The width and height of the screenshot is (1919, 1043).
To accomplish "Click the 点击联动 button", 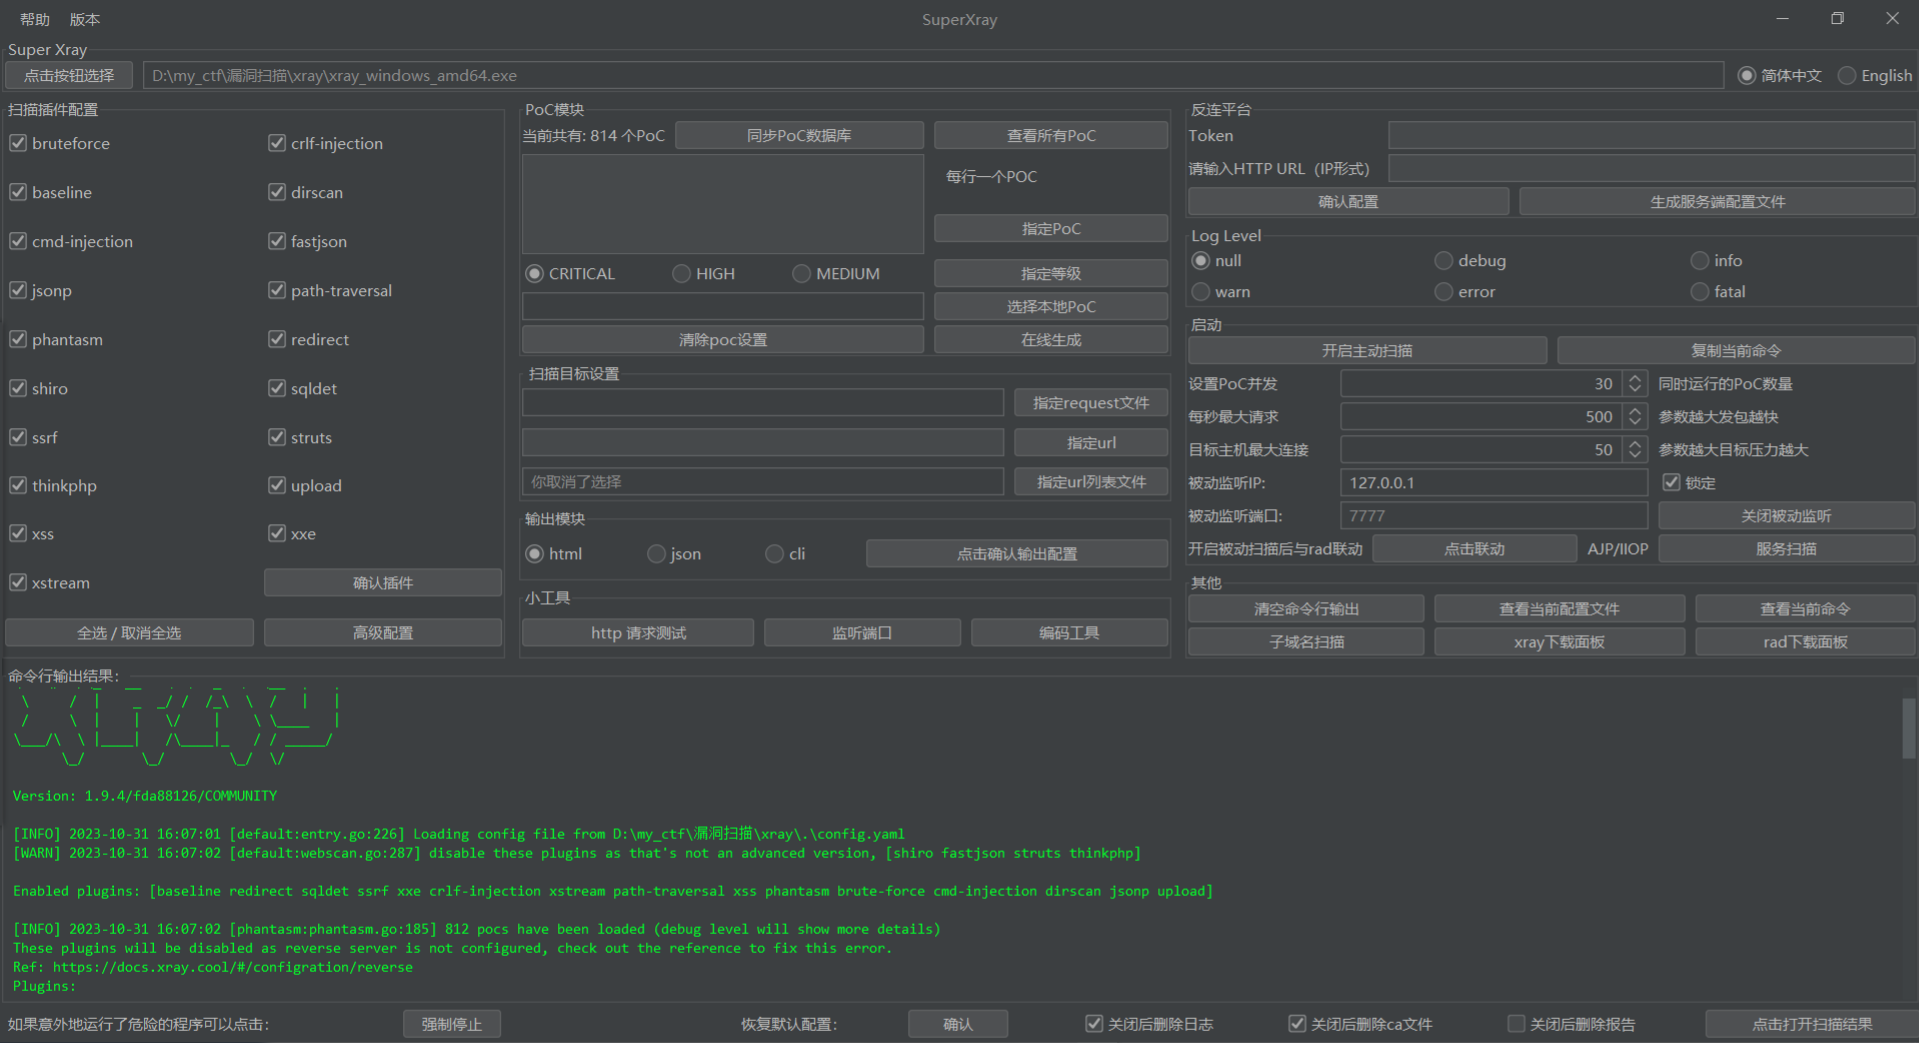I will point(1474,549).
